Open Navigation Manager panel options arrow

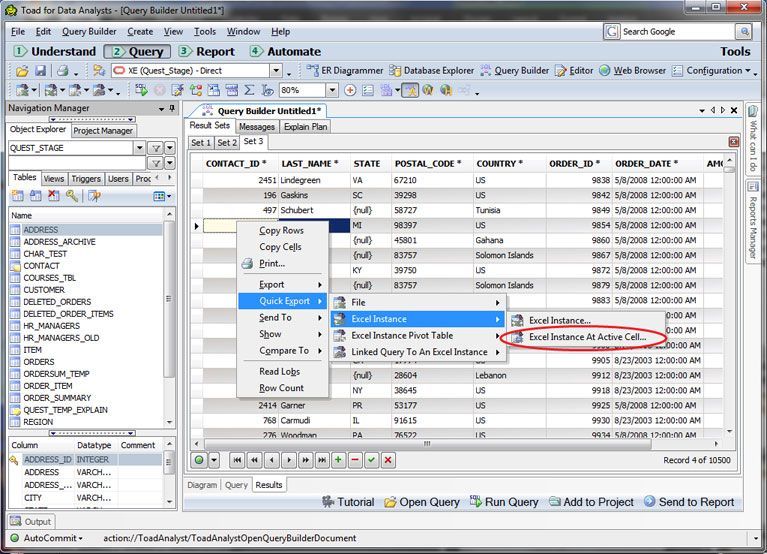[161, 109]
